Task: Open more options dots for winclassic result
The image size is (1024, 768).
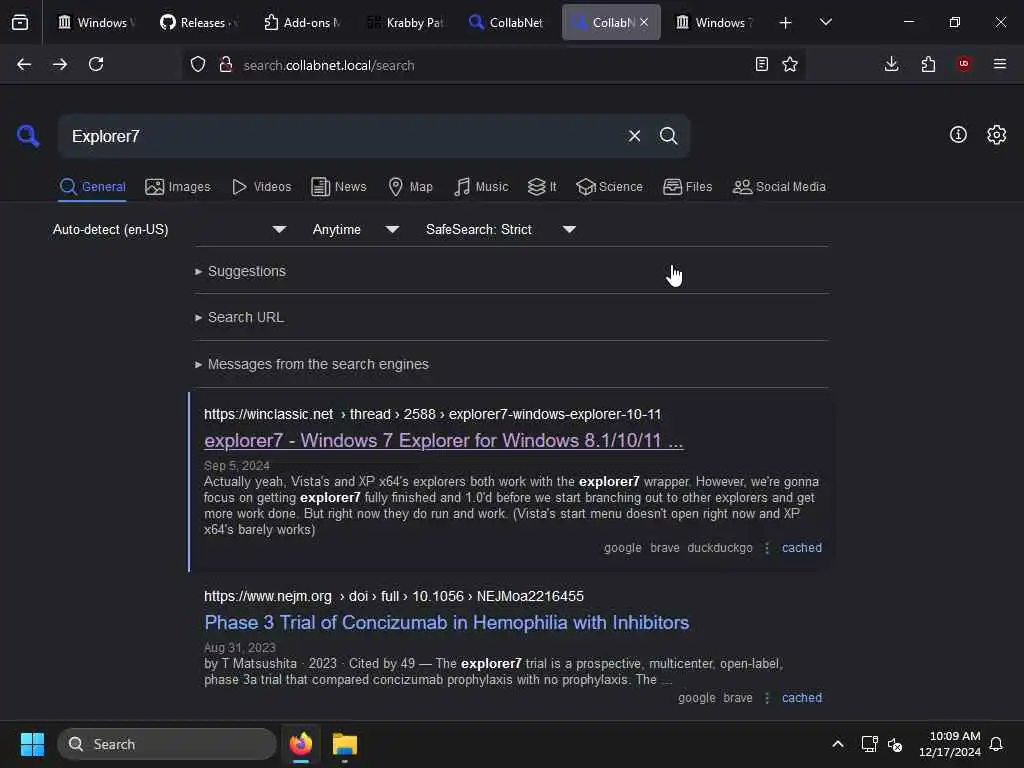Action: click(767, 548)
